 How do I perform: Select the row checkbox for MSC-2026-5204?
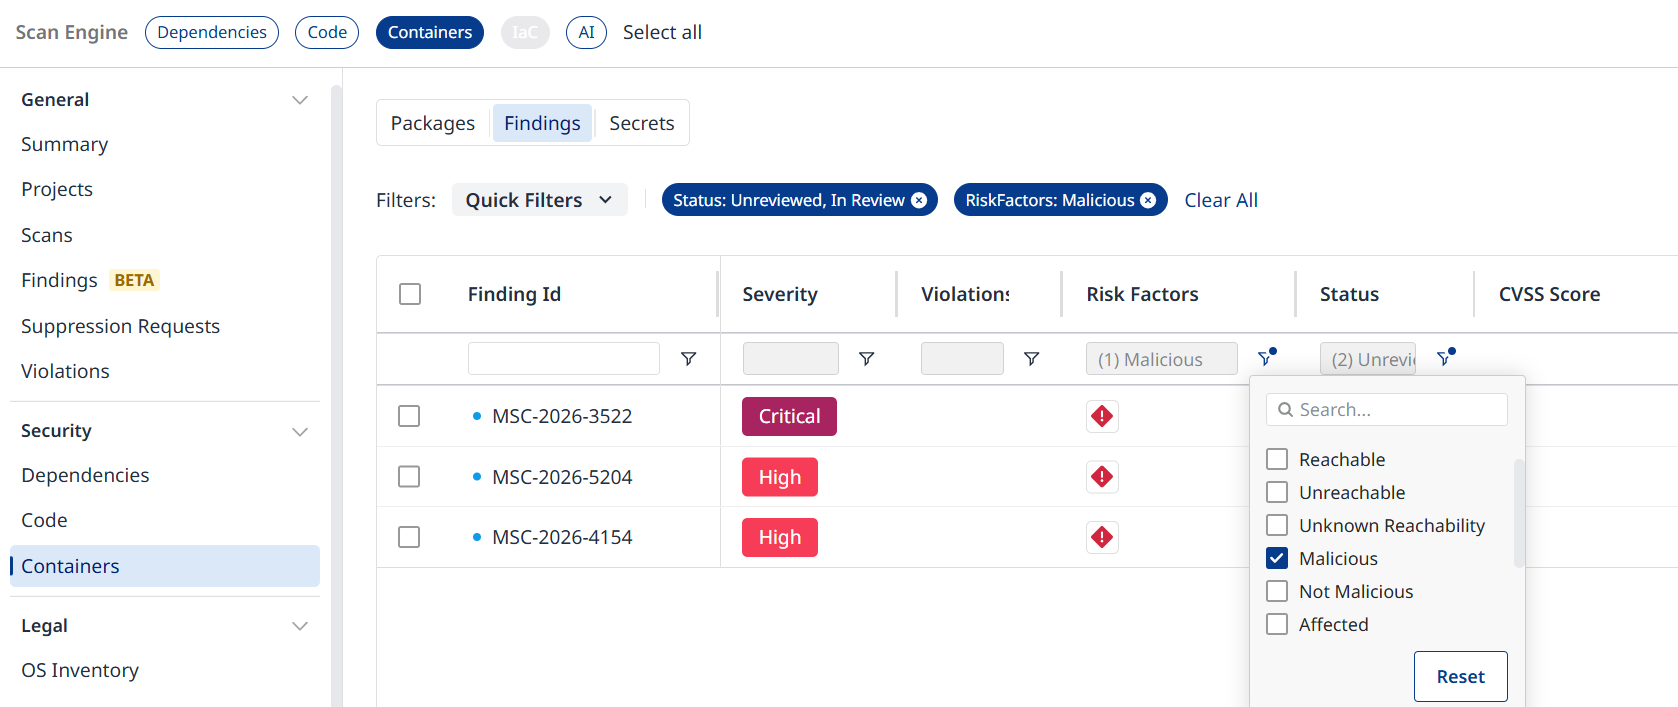tap(409, 477)
